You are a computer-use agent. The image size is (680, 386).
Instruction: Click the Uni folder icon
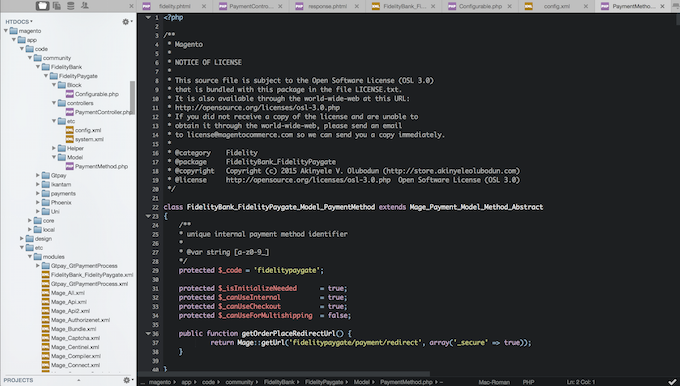click(46, 211)
